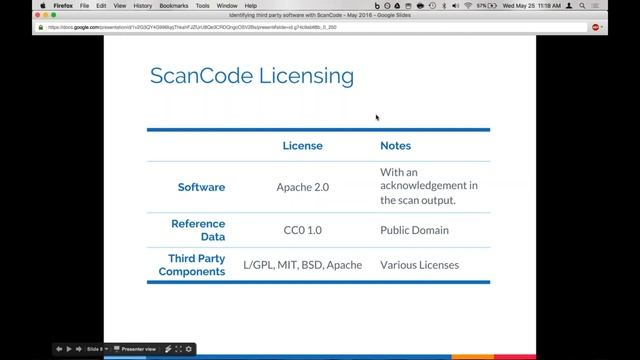Image resolution: width=640 pixels, height=360 pixels.
Task: Open the Edit menu
Action: [x=101, y=6]
